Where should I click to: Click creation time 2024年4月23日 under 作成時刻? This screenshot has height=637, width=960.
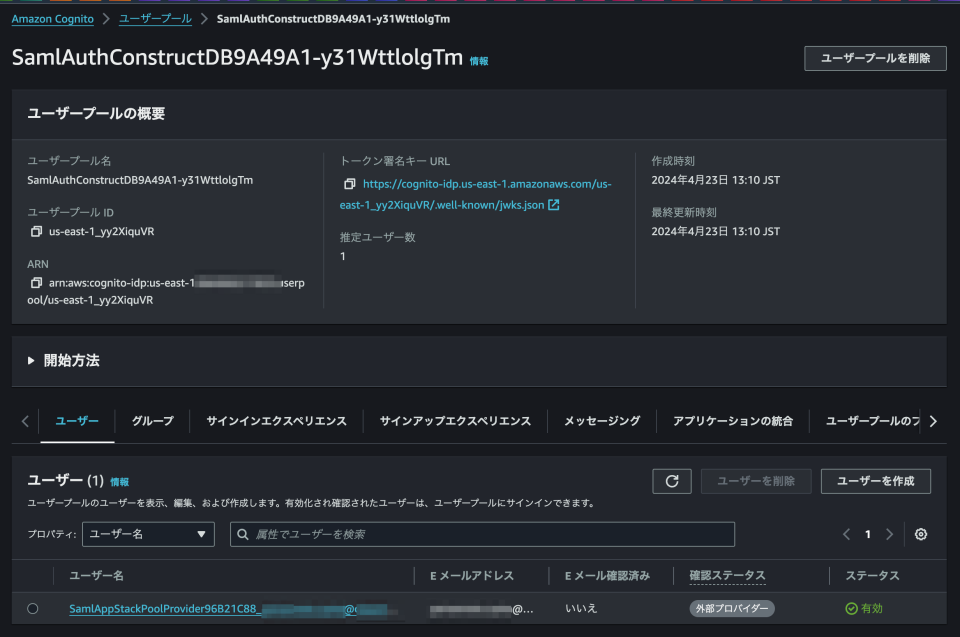click(716, 180)
